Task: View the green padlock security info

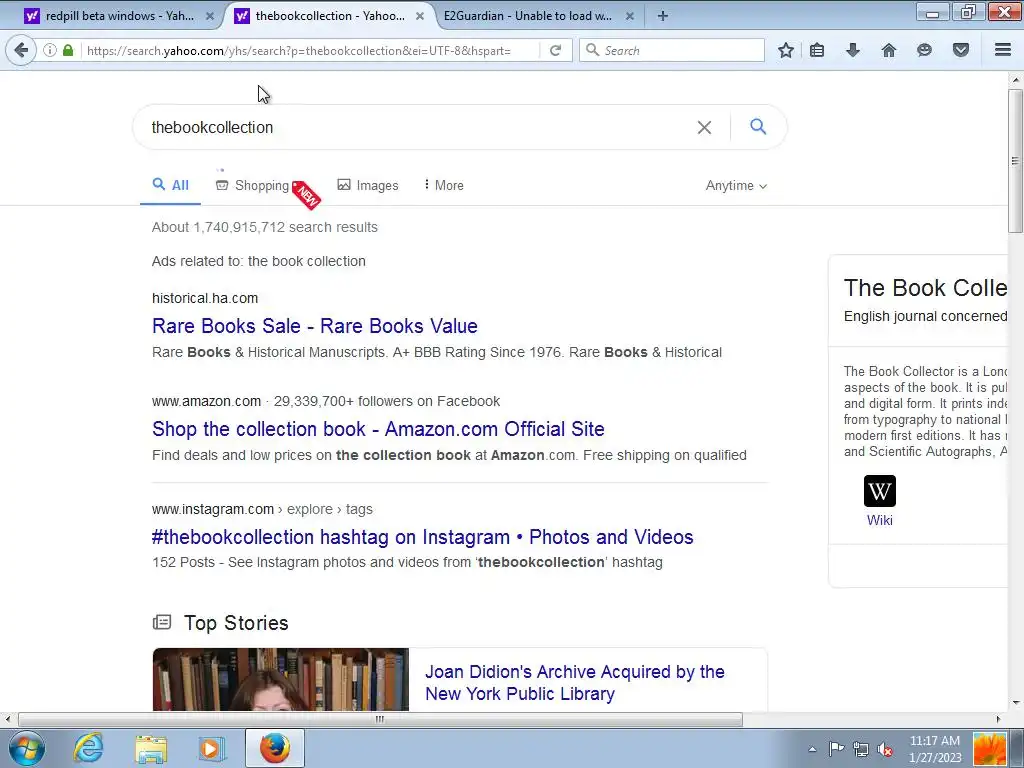Action: (68, 50)
